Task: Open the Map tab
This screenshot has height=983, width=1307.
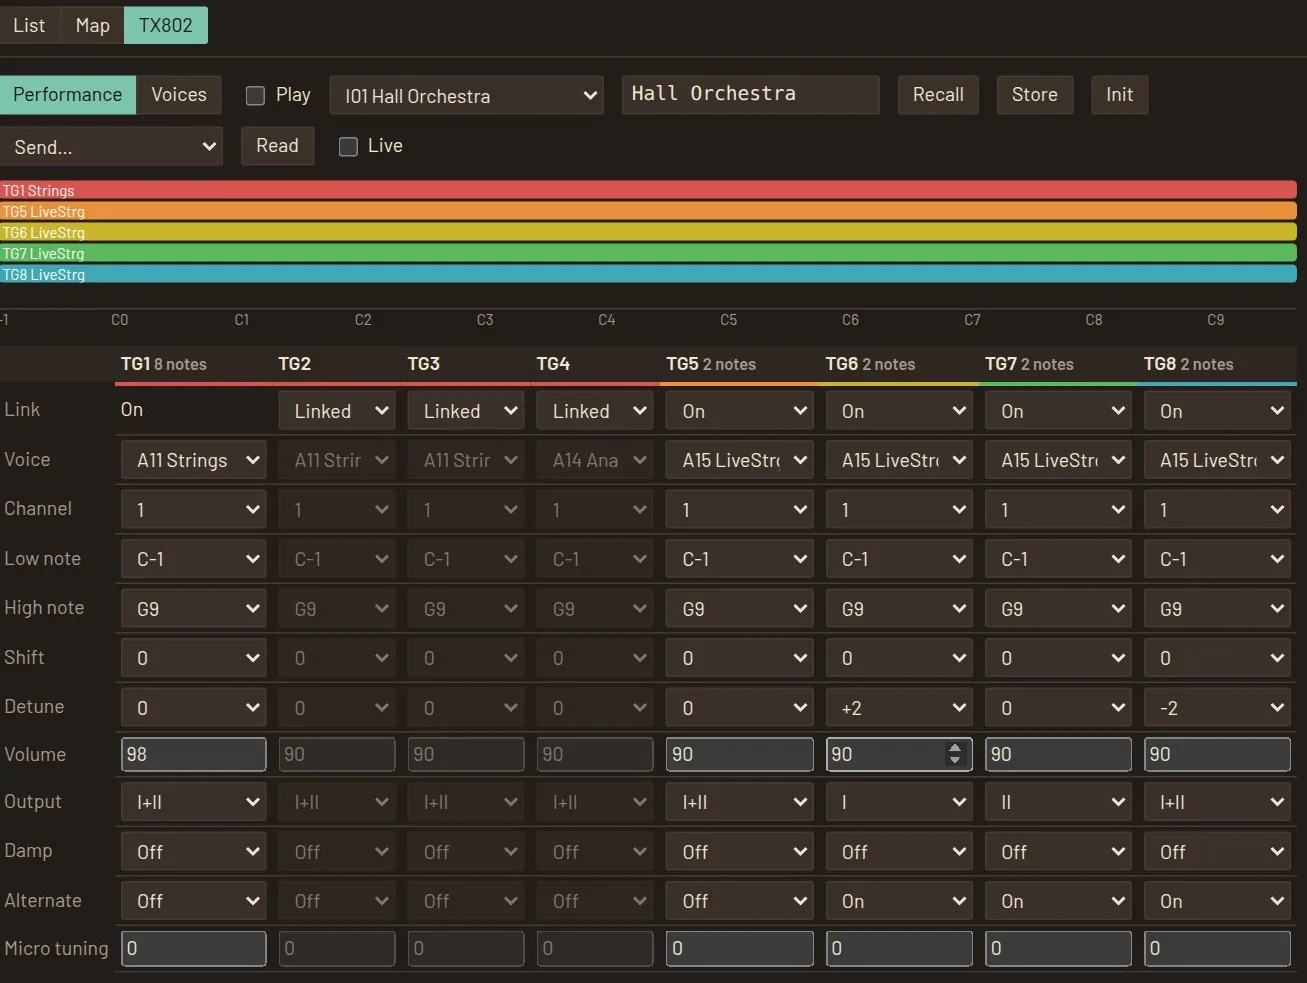Action: (x=92, y=25)
